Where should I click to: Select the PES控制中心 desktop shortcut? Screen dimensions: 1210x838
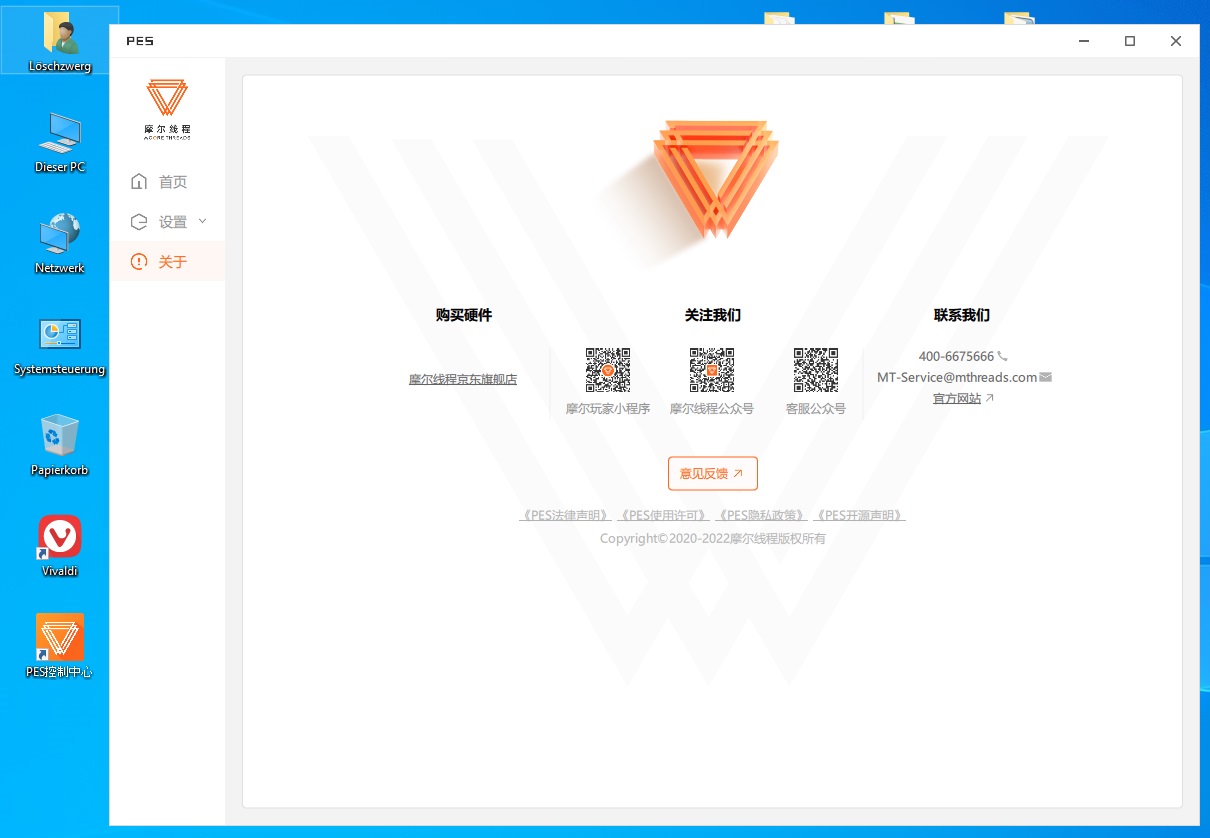(60, 647)
